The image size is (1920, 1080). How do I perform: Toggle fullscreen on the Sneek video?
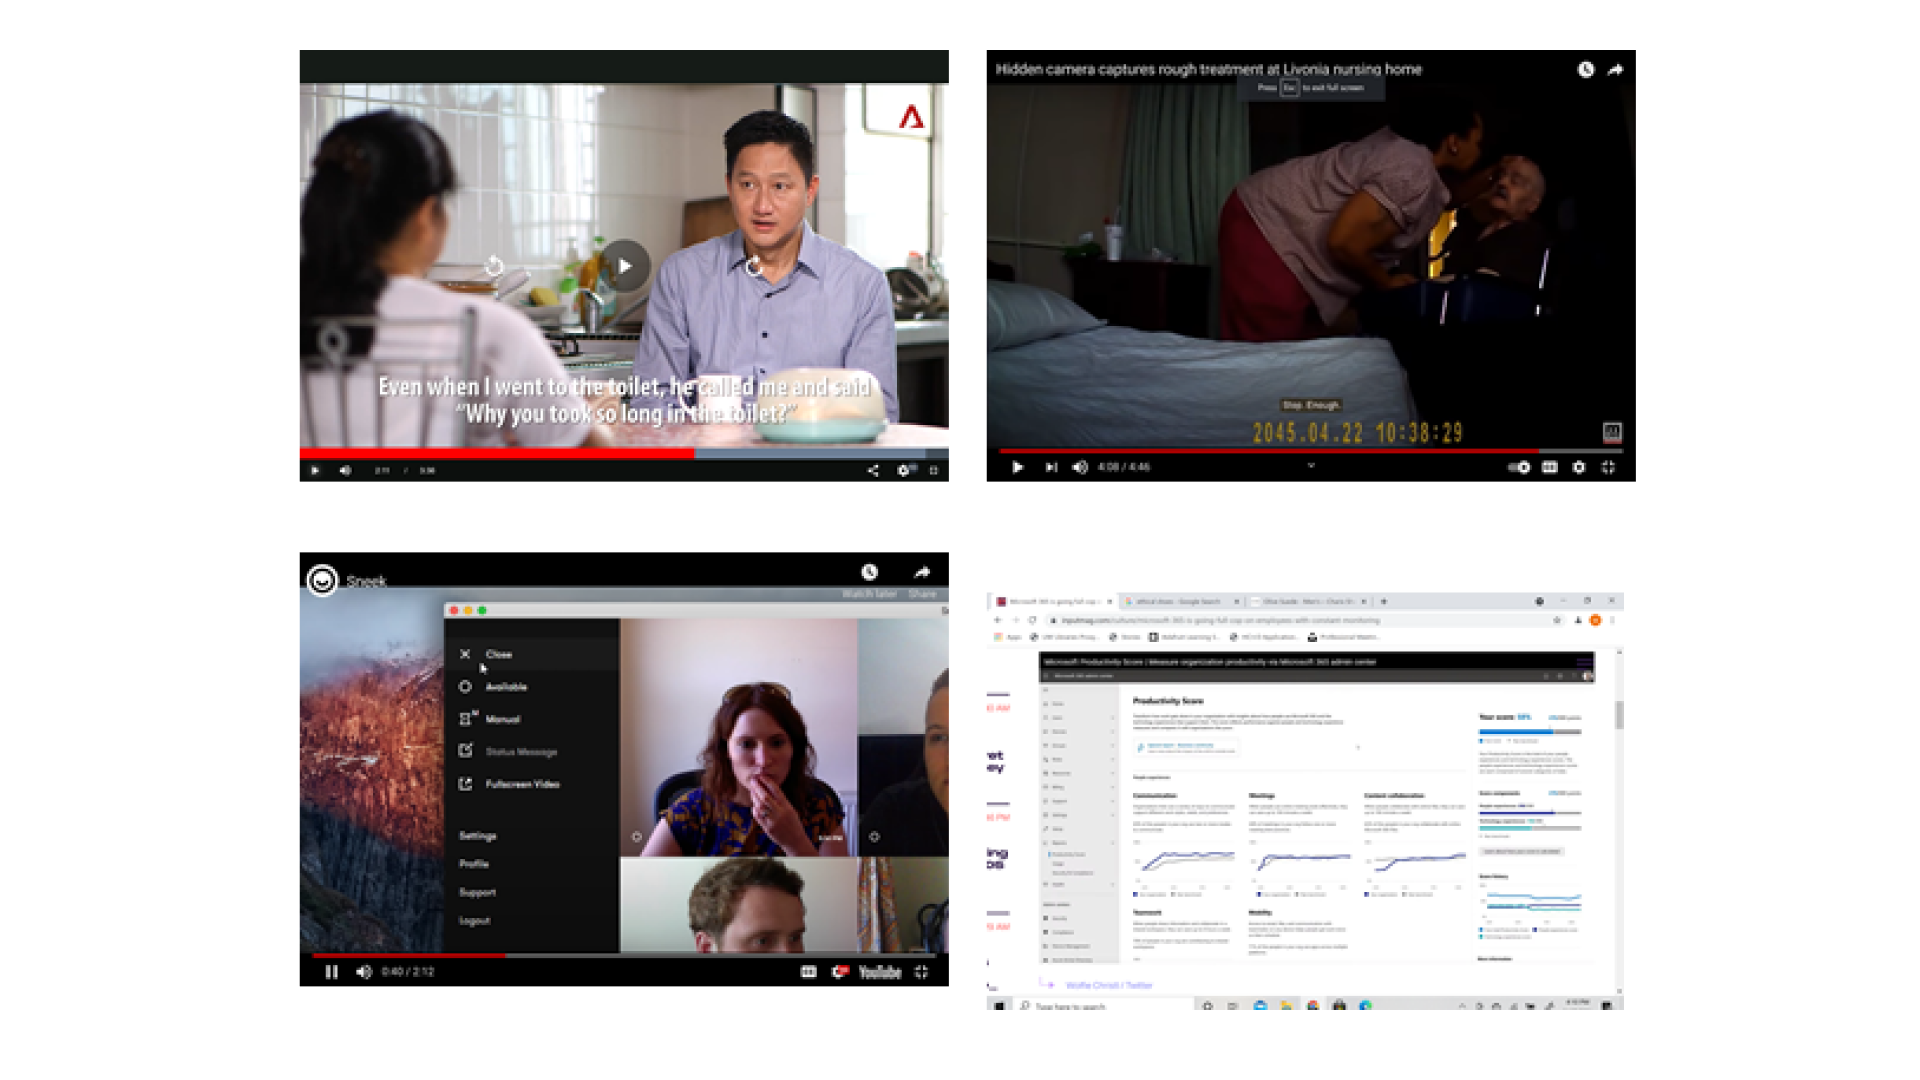click(x=921, y=972)
